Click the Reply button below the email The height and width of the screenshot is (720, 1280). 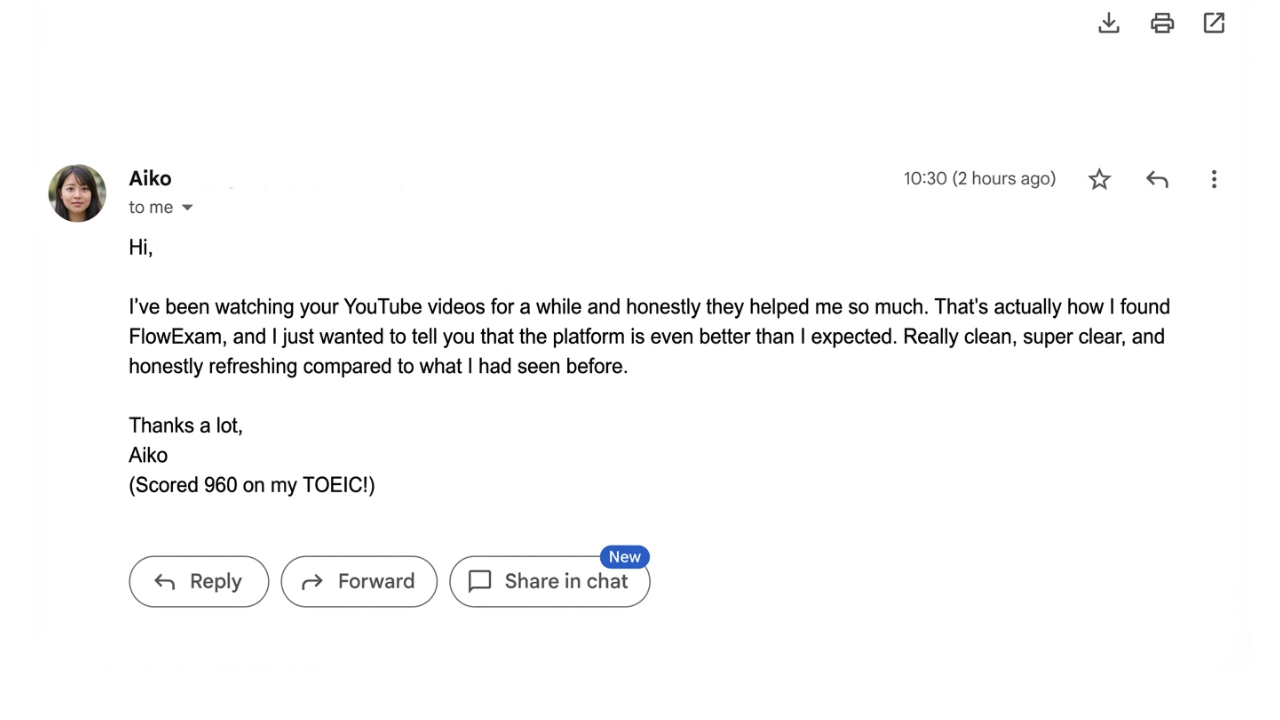[x=198, y=581]
